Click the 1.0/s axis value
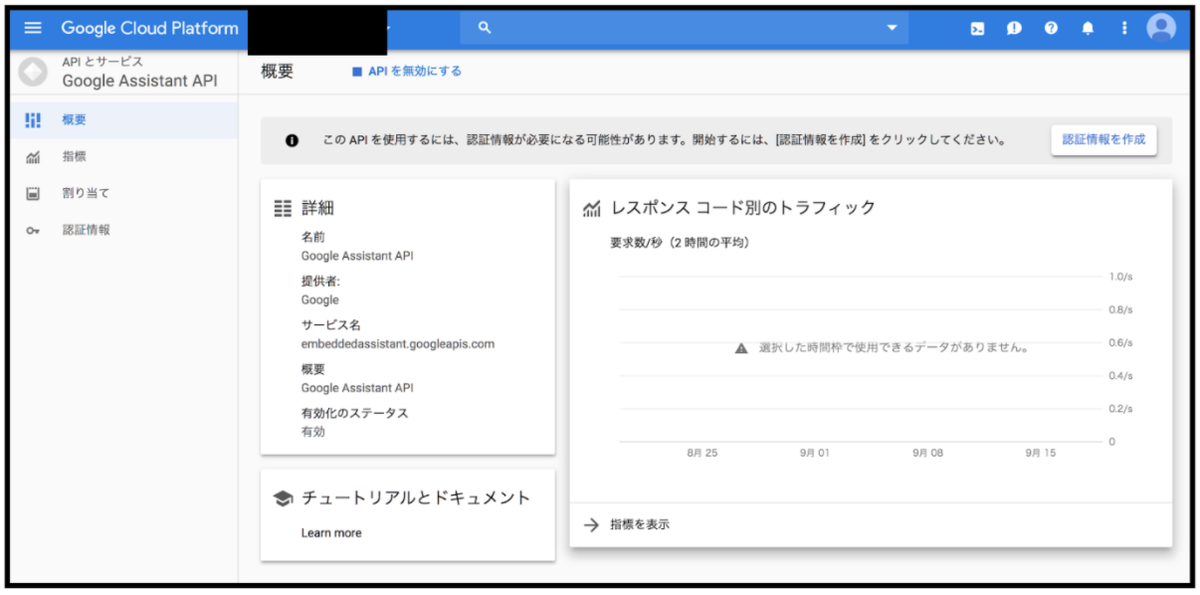This screenshot has height=595, width=1200. (x=1120, y=277)
